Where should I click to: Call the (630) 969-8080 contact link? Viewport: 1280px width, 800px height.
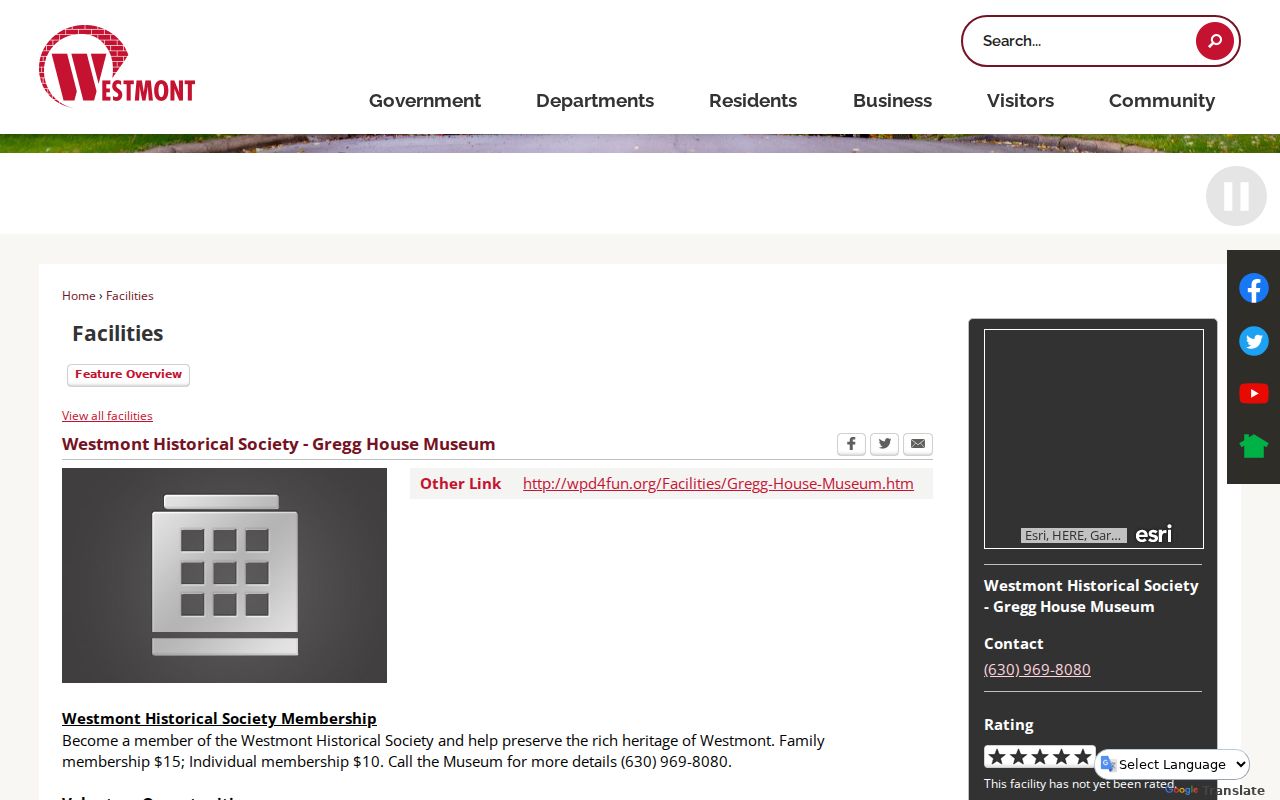point(1037,670)
